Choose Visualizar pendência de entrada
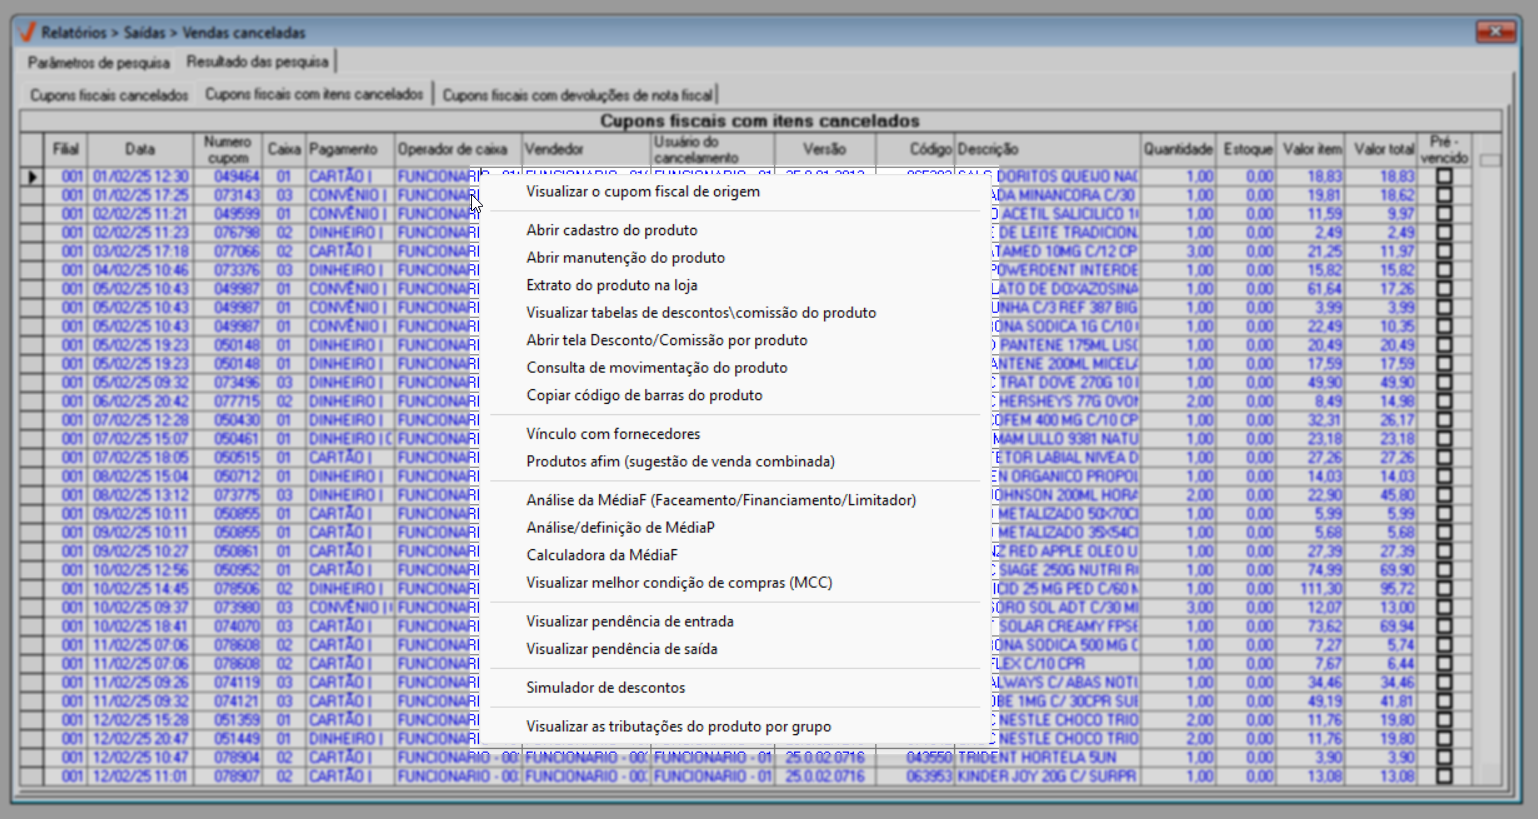 pos(630,622)
